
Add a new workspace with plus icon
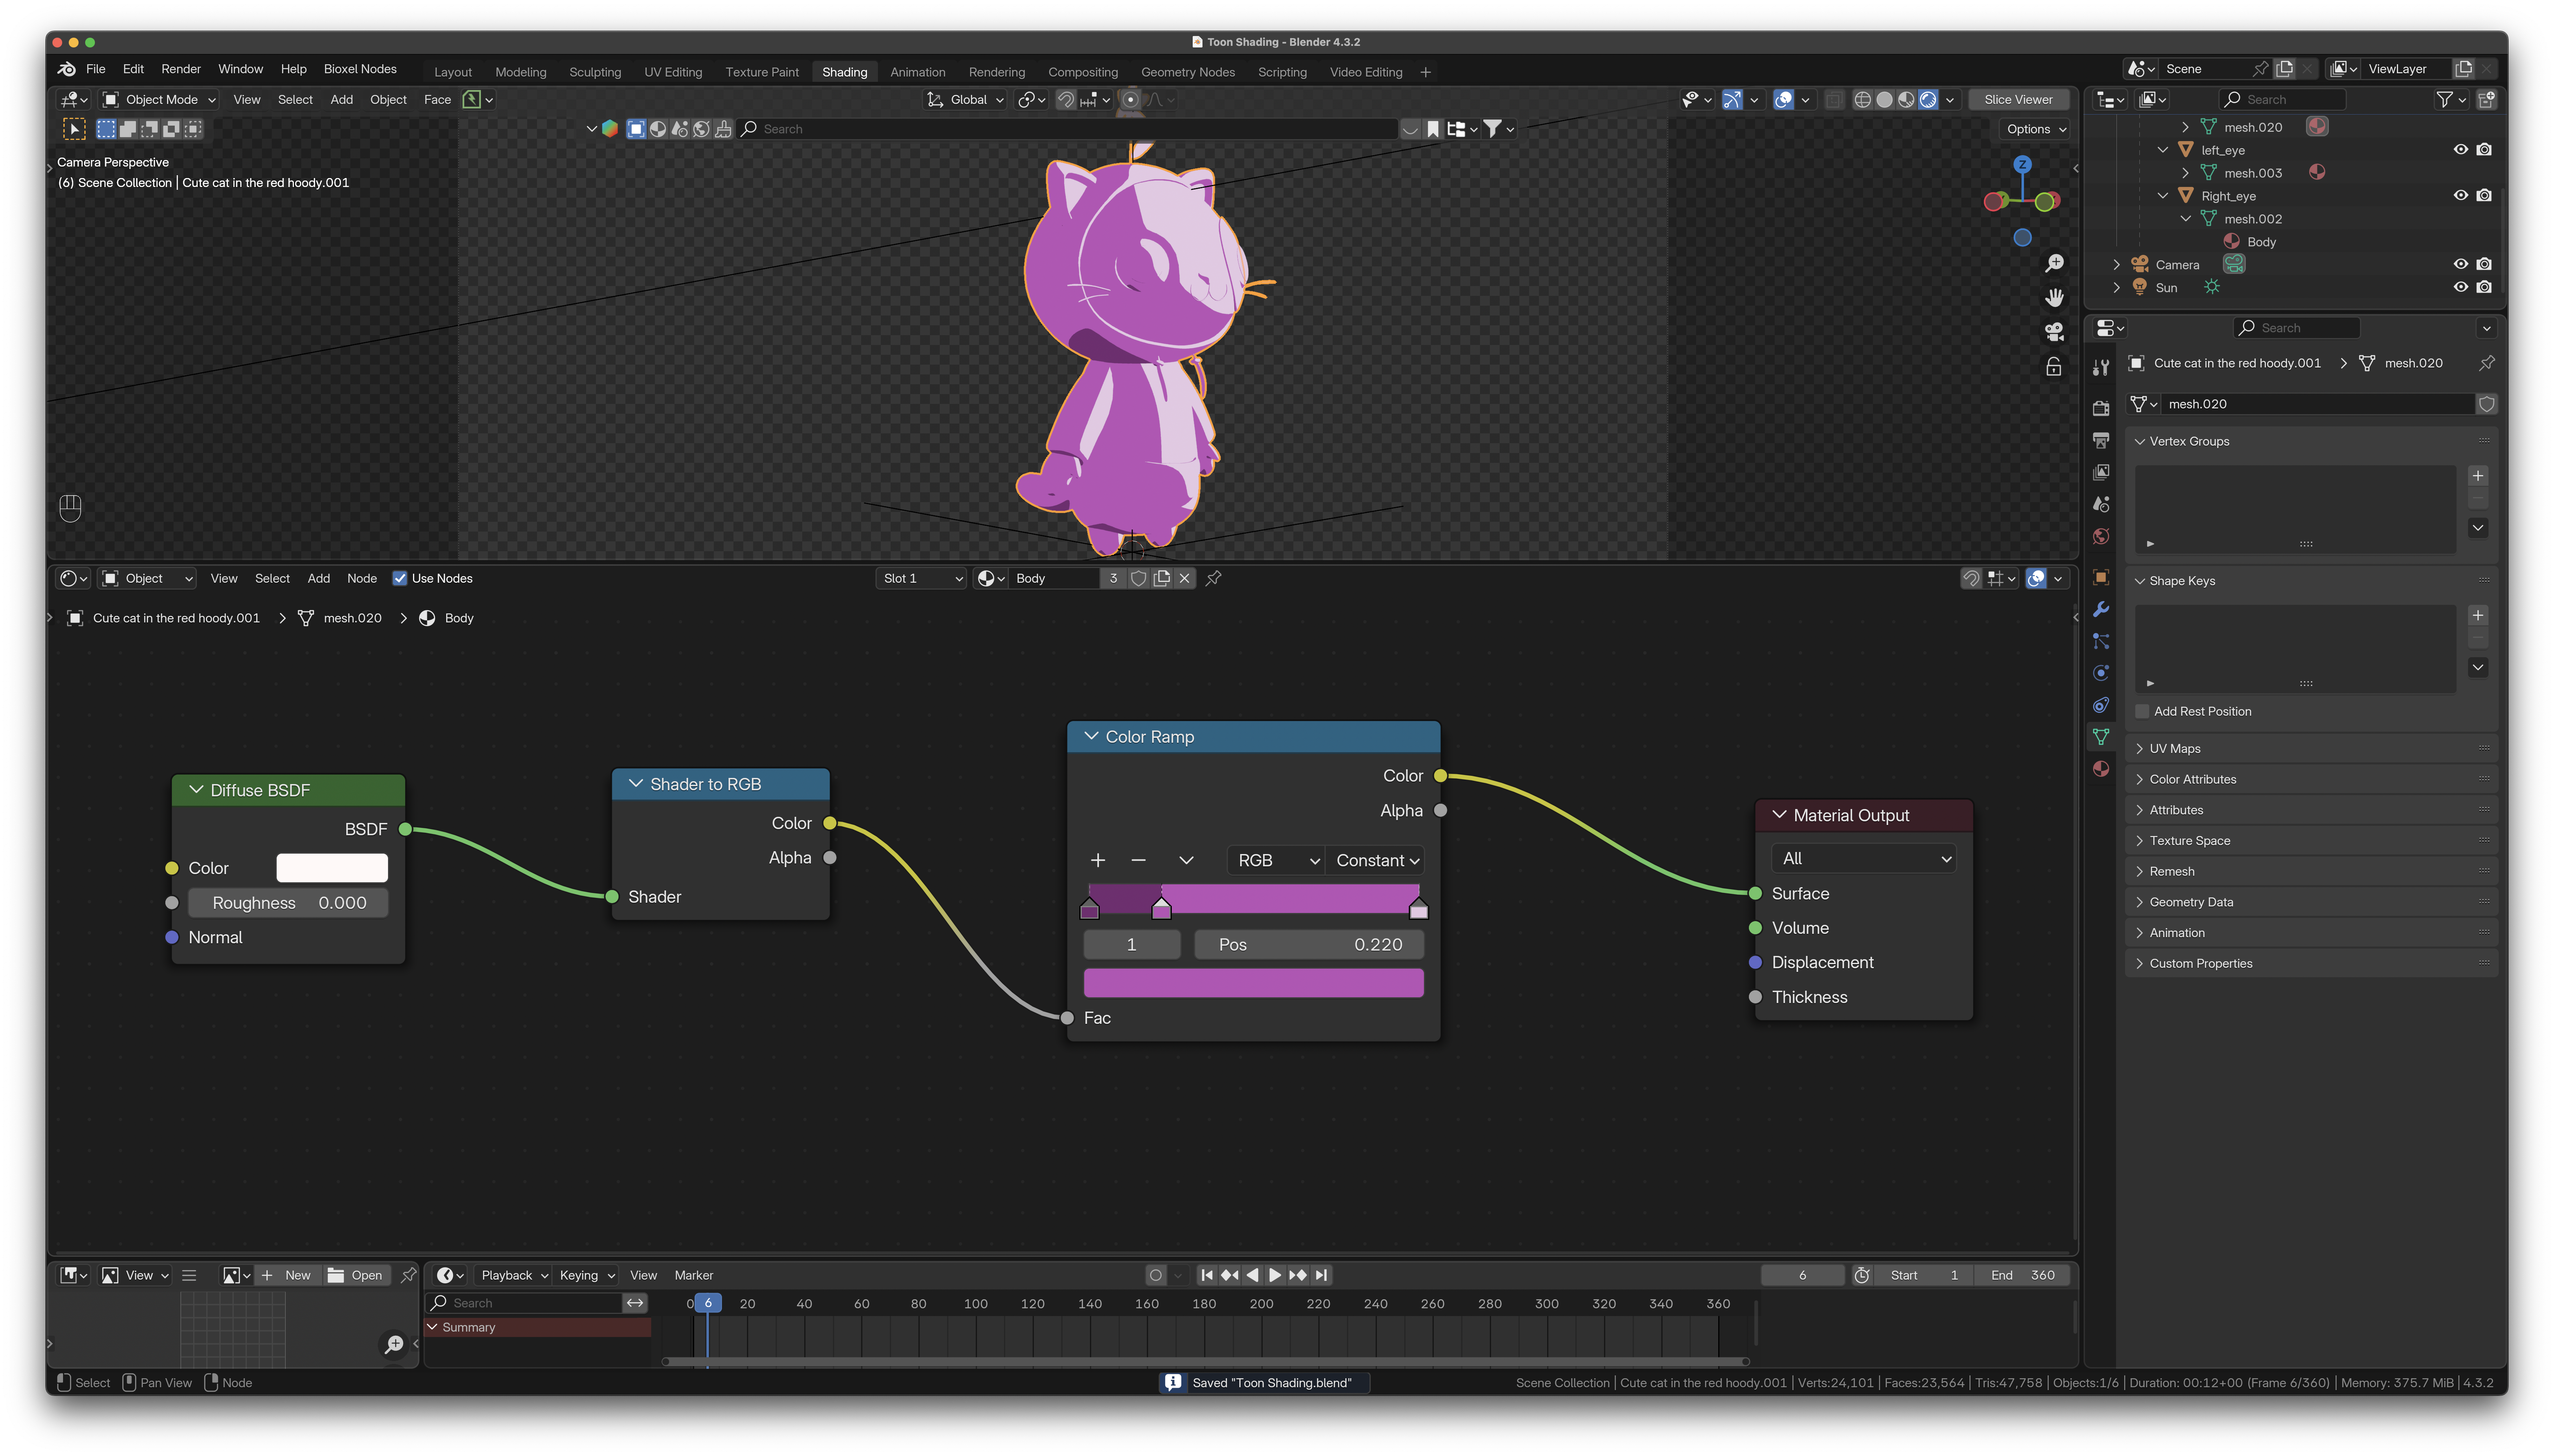1426,72
